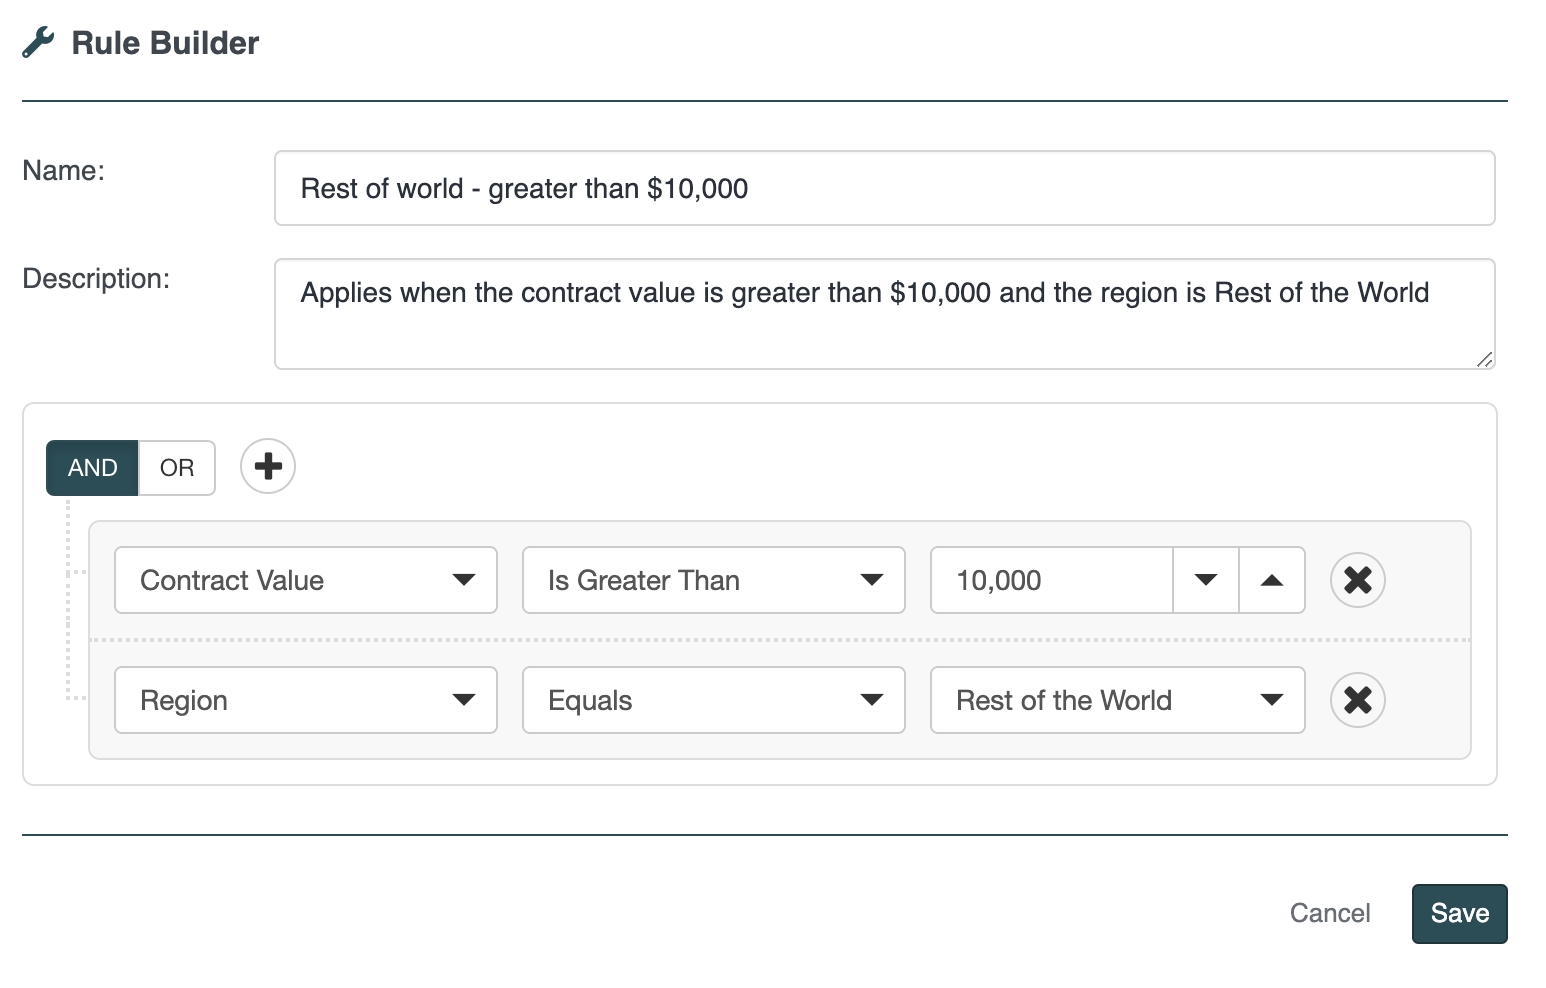Expand the Is Greater Than operator dropdown
The image size is (1546, 988).
713,580
